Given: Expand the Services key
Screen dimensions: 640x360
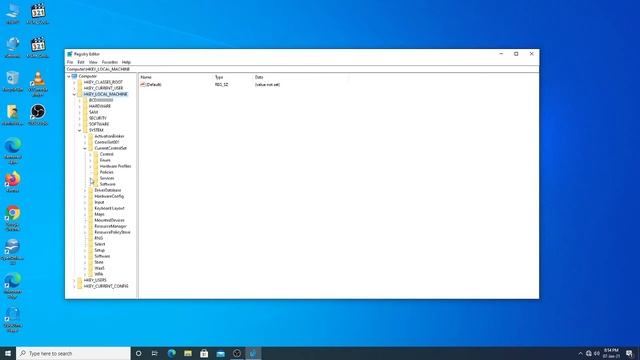Looking at the screenshot, I should [90, 178].
